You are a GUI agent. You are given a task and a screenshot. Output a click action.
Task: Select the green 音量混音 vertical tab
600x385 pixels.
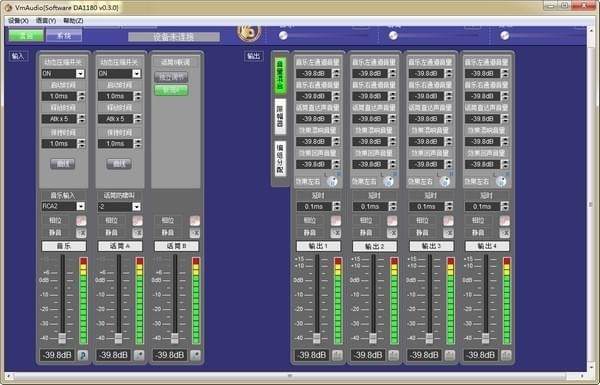click(280, 75)
